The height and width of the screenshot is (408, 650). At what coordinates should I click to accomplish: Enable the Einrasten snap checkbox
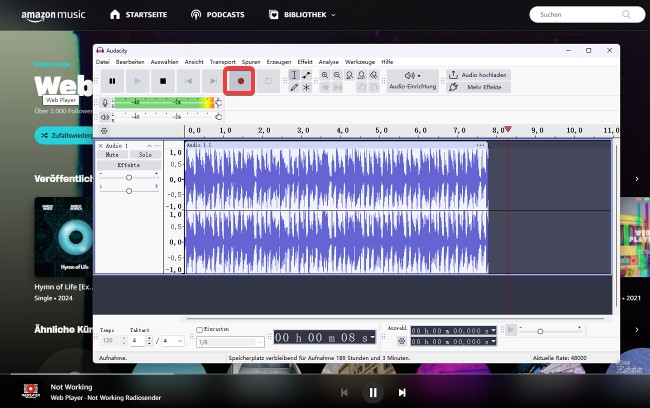click(199, 330)
